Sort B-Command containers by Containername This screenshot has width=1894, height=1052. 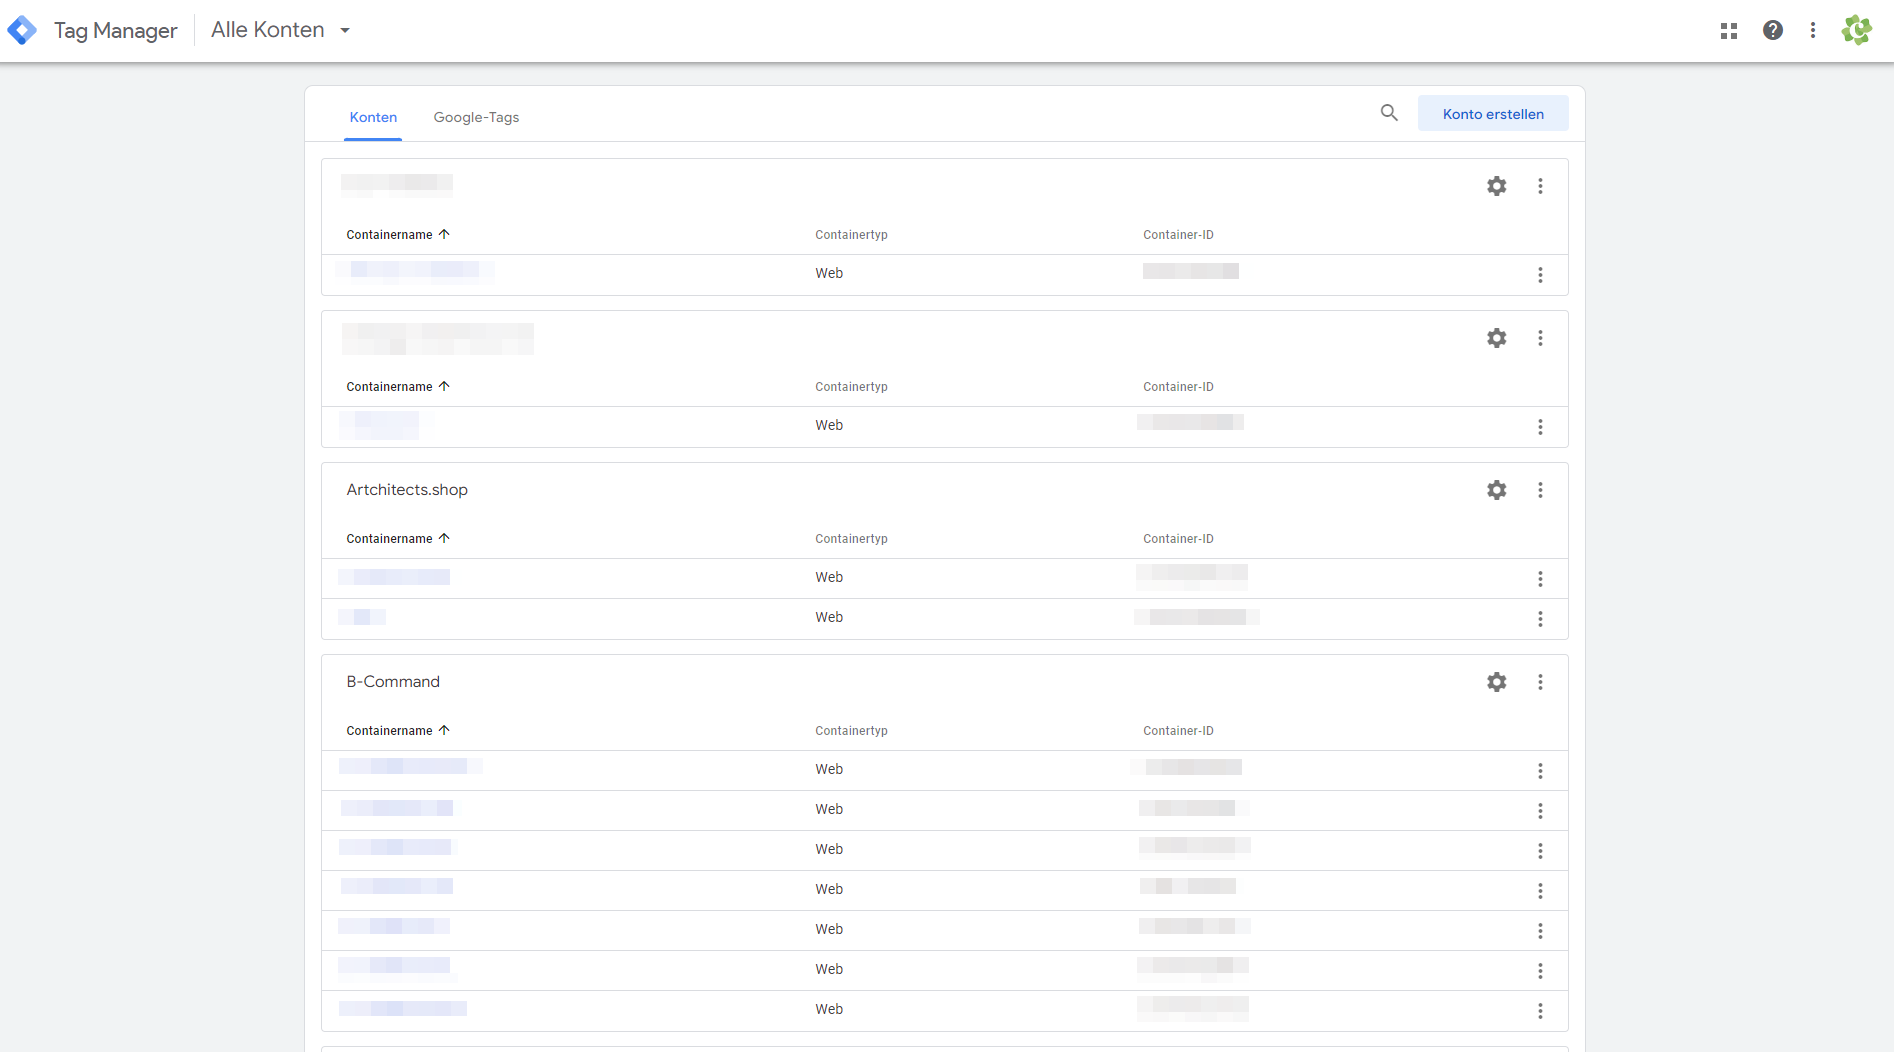click(x=398, y=731)
